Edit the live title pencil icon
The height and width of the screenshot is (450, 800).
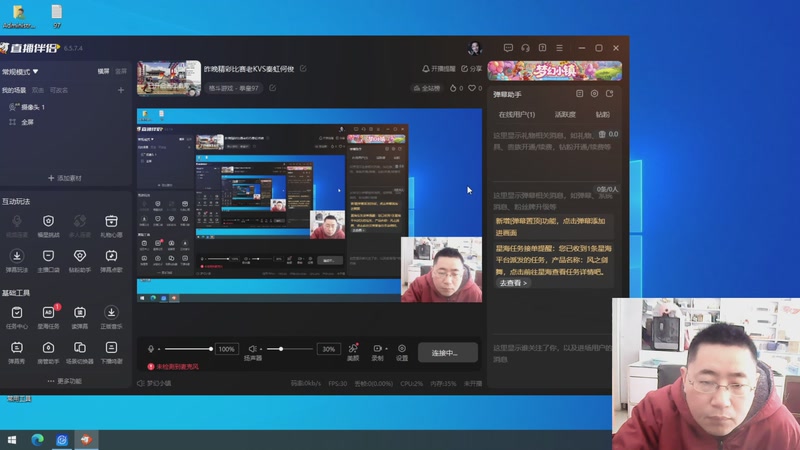click(x=303, y=68)
